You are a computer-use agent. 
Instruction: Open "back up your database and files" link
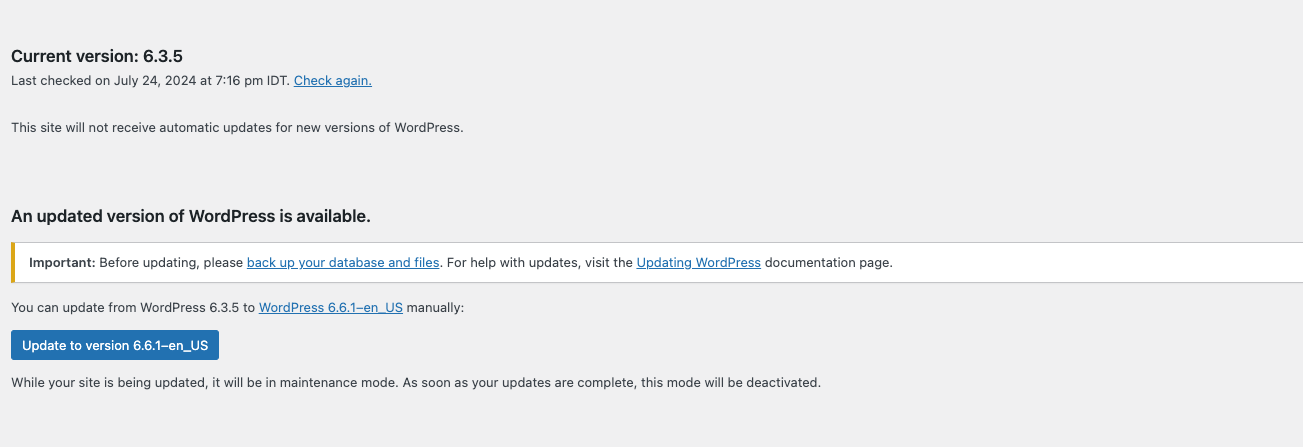coord(343,263)
